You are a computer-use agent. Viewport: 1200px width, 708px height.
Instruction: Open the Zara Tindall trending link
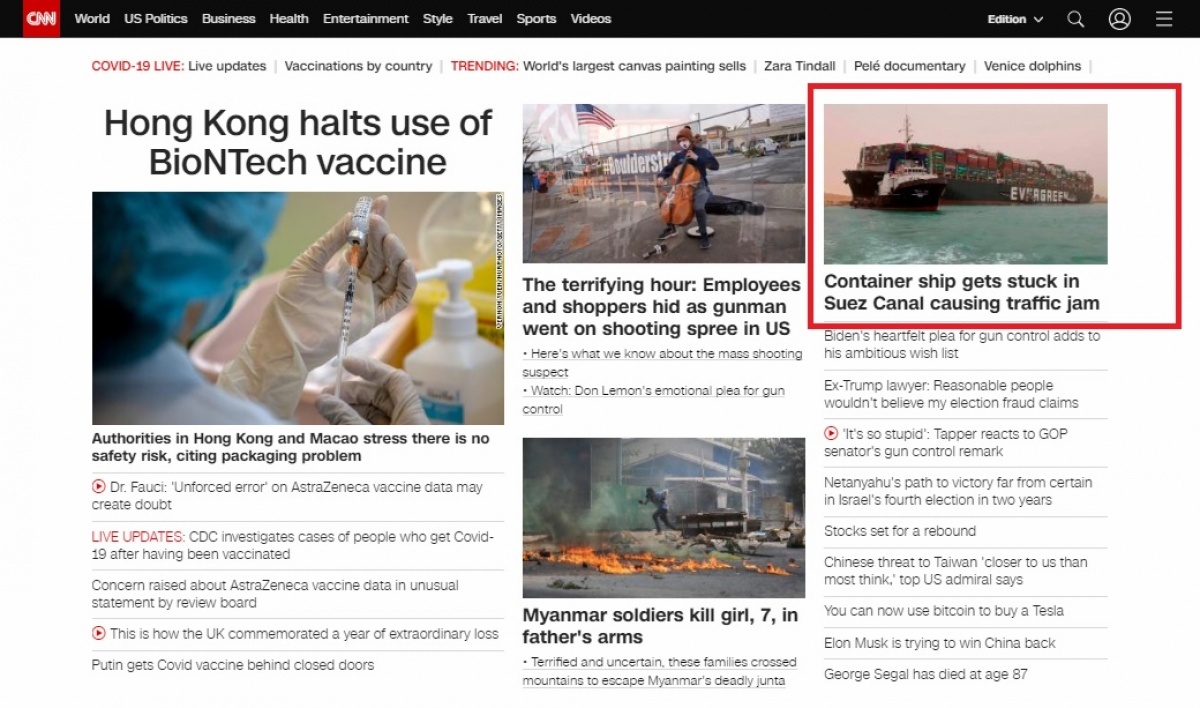point(800,66)
